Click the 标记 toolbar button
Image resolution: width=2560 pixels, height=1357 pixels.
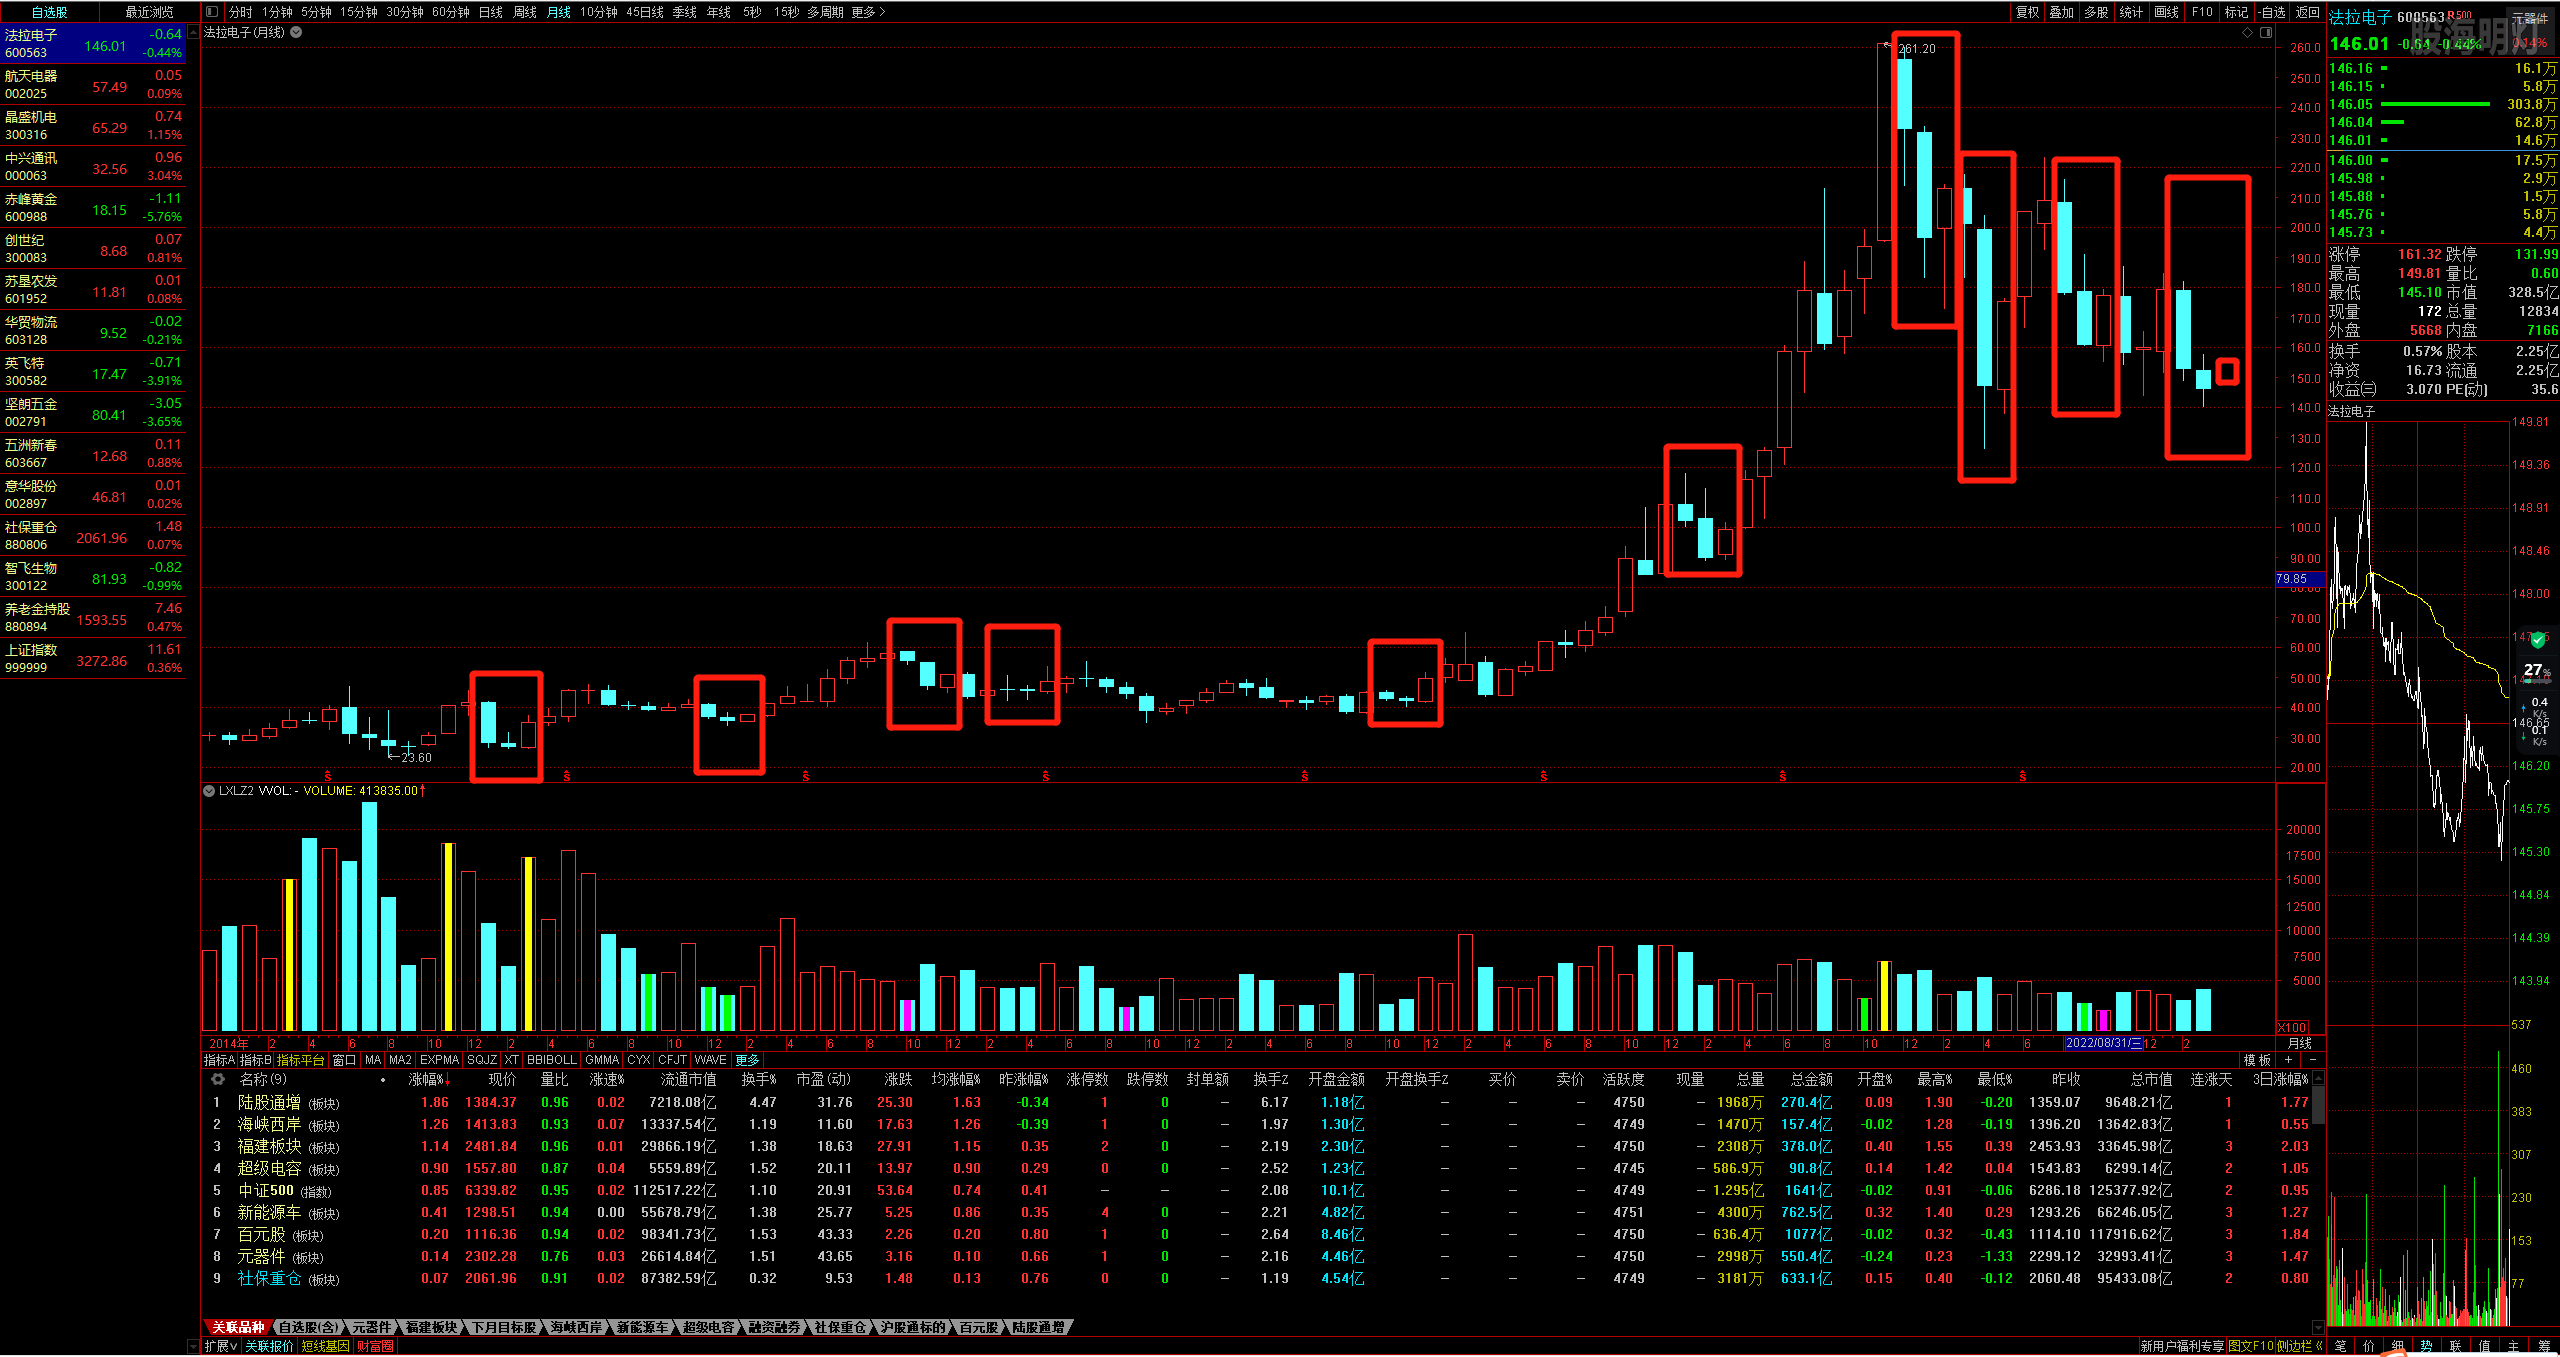(x=2236, y=12)
